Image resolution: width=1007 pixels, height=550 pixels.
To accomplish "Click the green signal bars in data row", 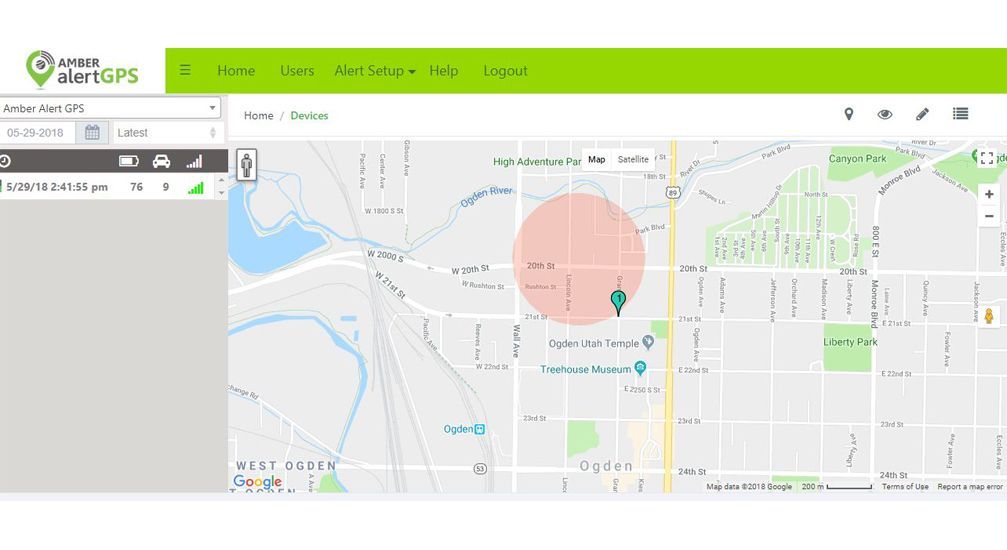I will [195, 188].
